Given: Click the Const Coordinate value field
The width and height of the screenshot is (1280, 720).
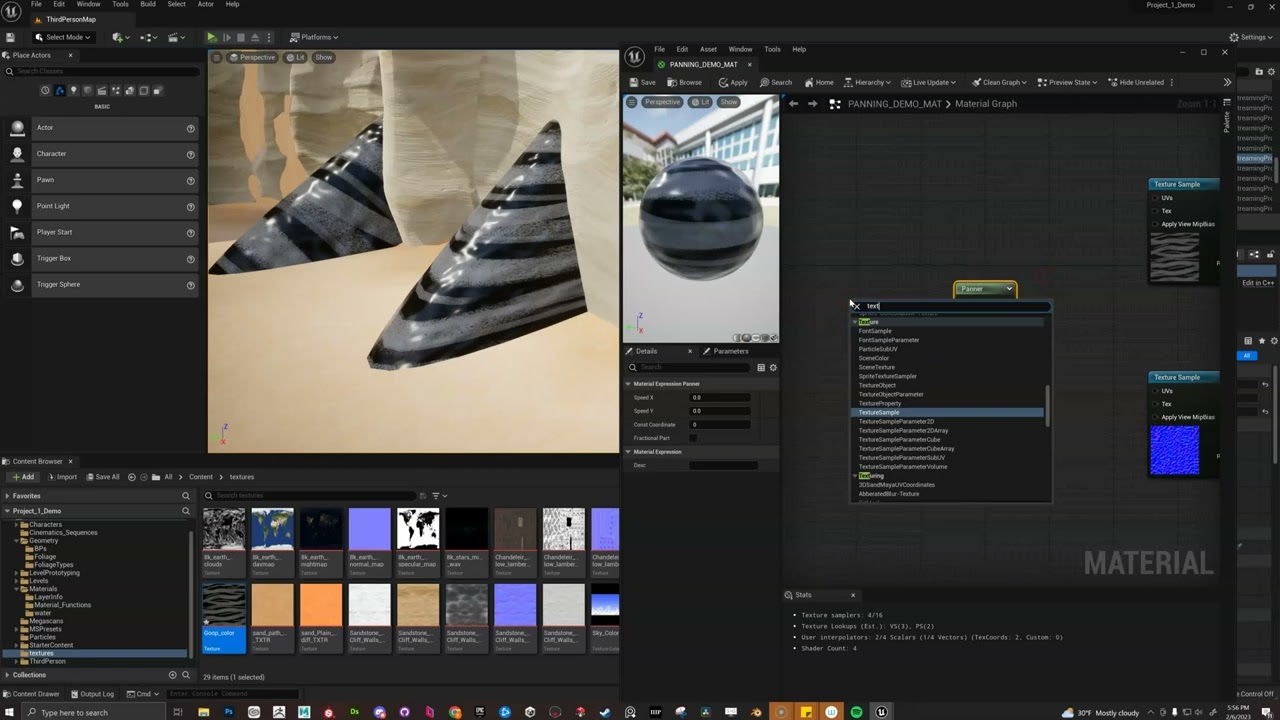Looking at the screenshot, I should pos(720,424).
